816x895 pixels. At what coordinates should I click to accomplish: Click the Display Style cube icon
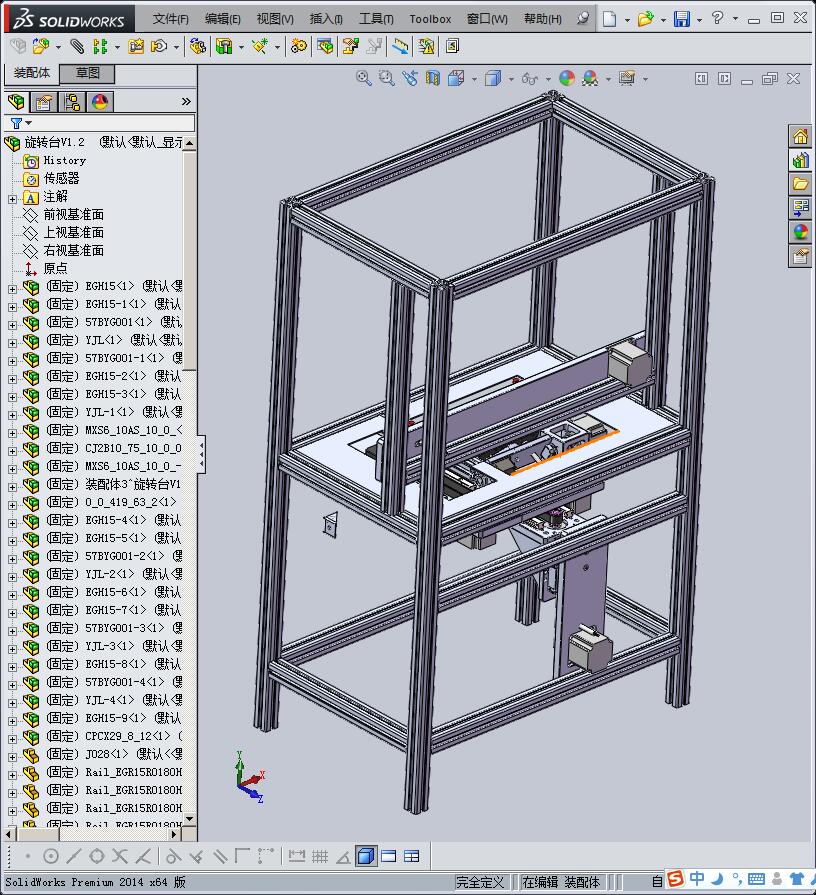point(492,78)
